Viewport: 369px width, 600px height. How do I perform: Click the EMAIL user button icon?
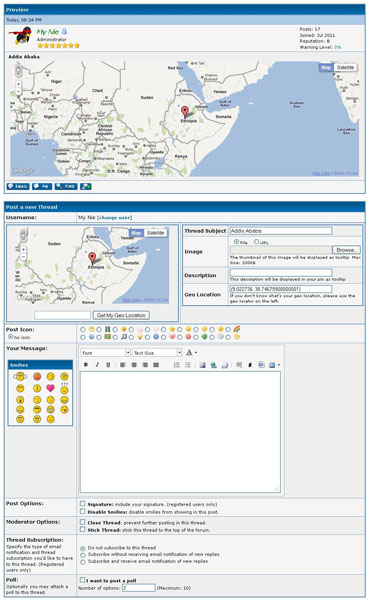pos(18,186)
